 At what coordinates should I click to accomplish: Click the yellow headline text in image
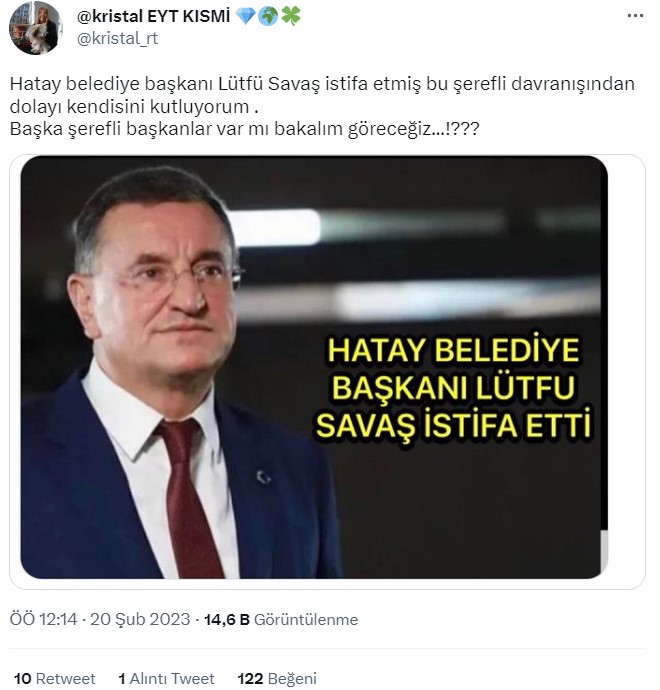(x=453, y=388)
